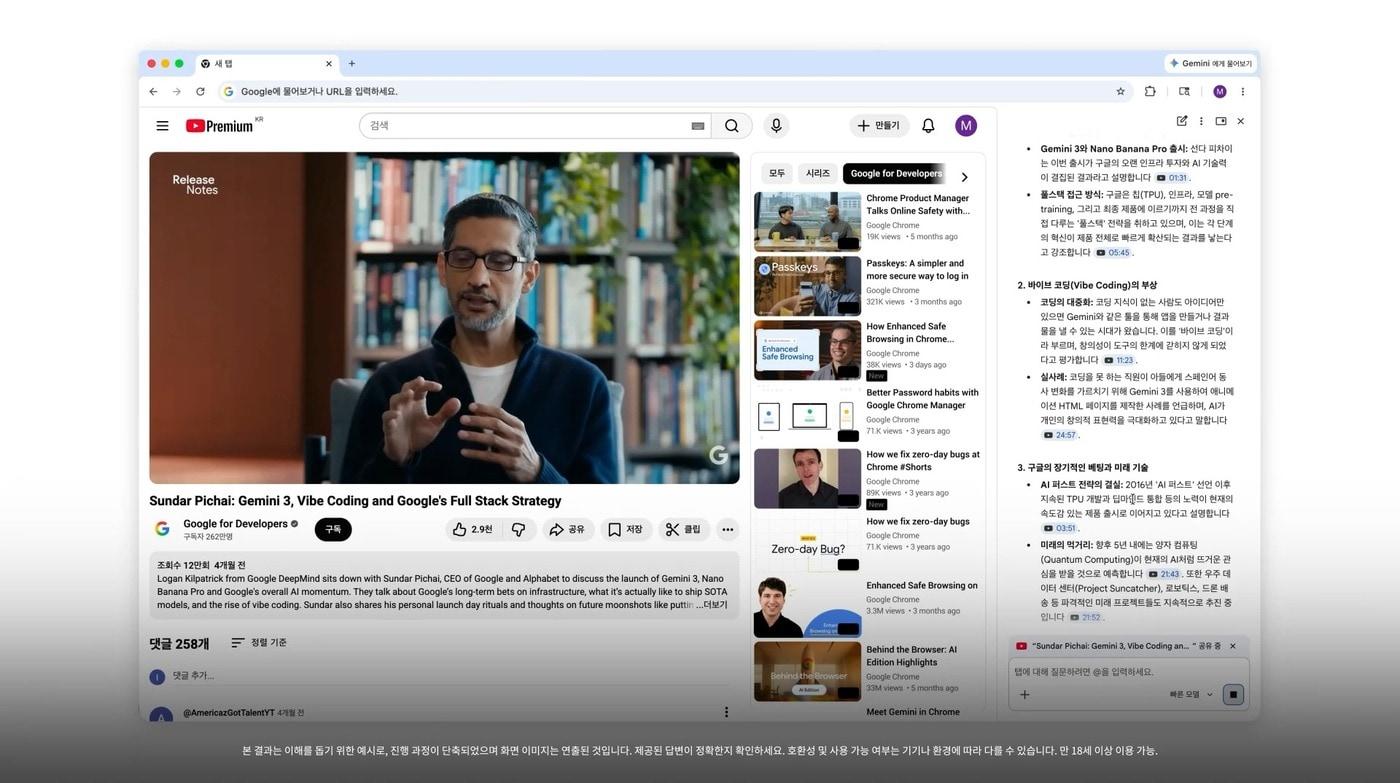This screenshot has width=1400, height=783.
Task: Select the 시리즈 filter chip
Action: click(817, 173)
